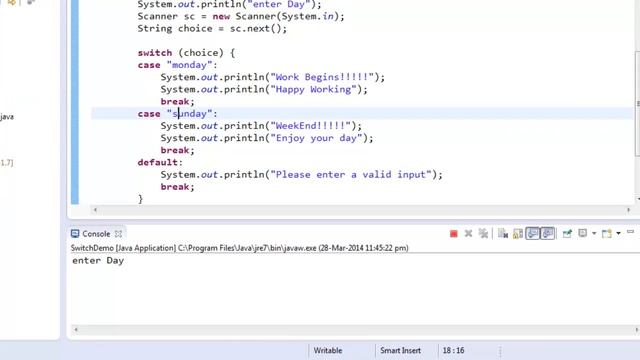The height and width of the screenshot is (360, 640).
Task: Click Remove All Terminated Launches double-X icon
Action: pyautogui.click(x=483, y=233)
